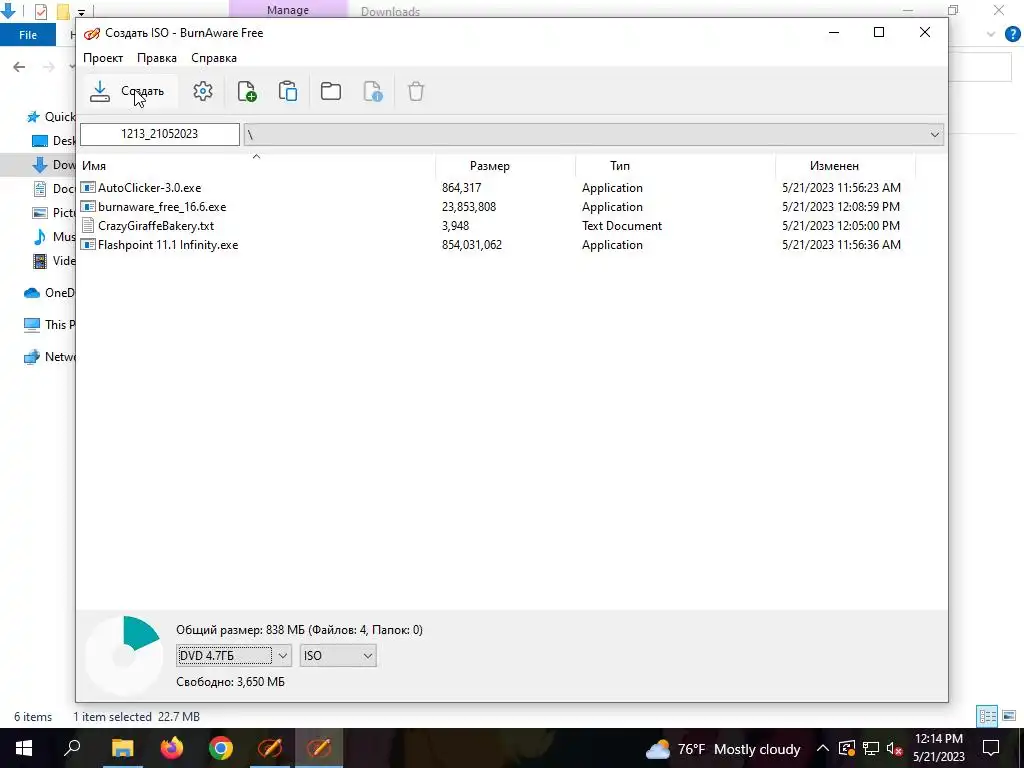Launch Chrome from the taskbar
Viewport: 1024px width, 768px height.
(x=221, y=748)
